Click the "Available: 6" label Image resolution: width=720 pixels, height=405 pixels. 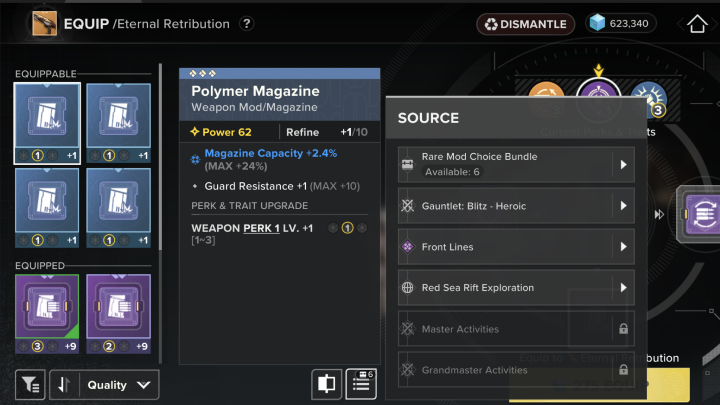452,172
